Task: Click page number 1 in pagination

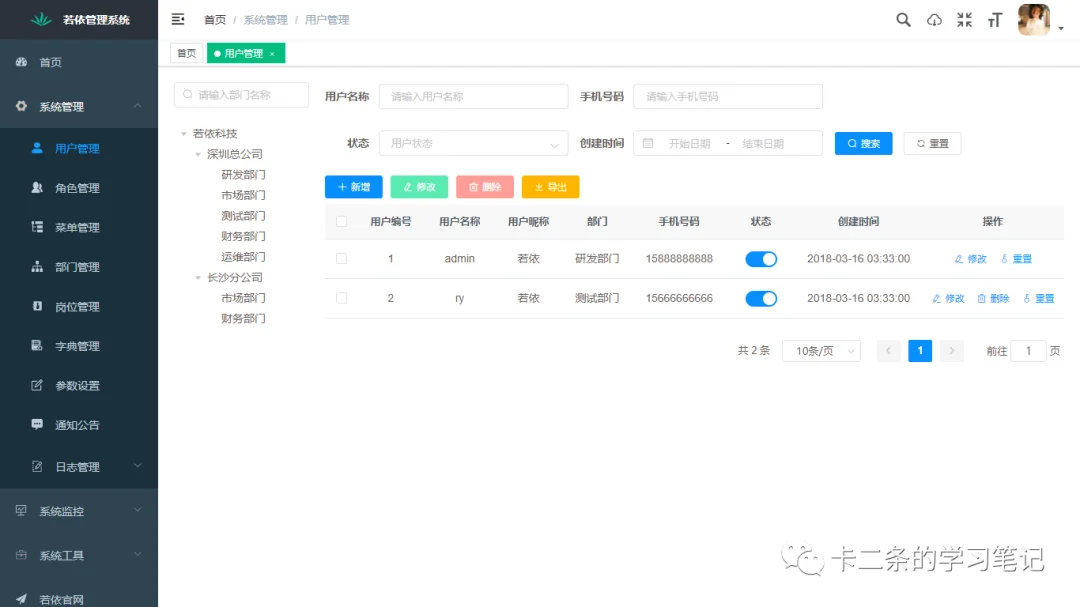Action: click(920, 351)
